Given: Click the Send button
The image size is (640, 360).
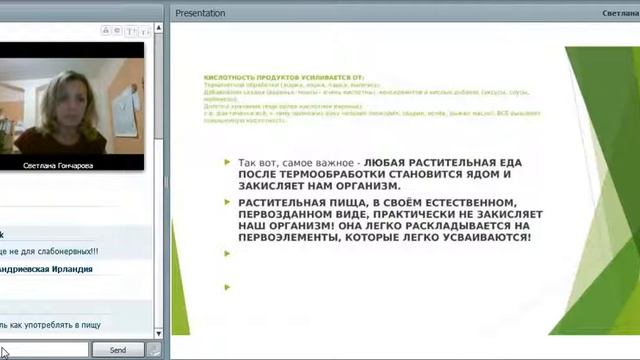Looking at the screenshot, I should click(x=118, y=350).
